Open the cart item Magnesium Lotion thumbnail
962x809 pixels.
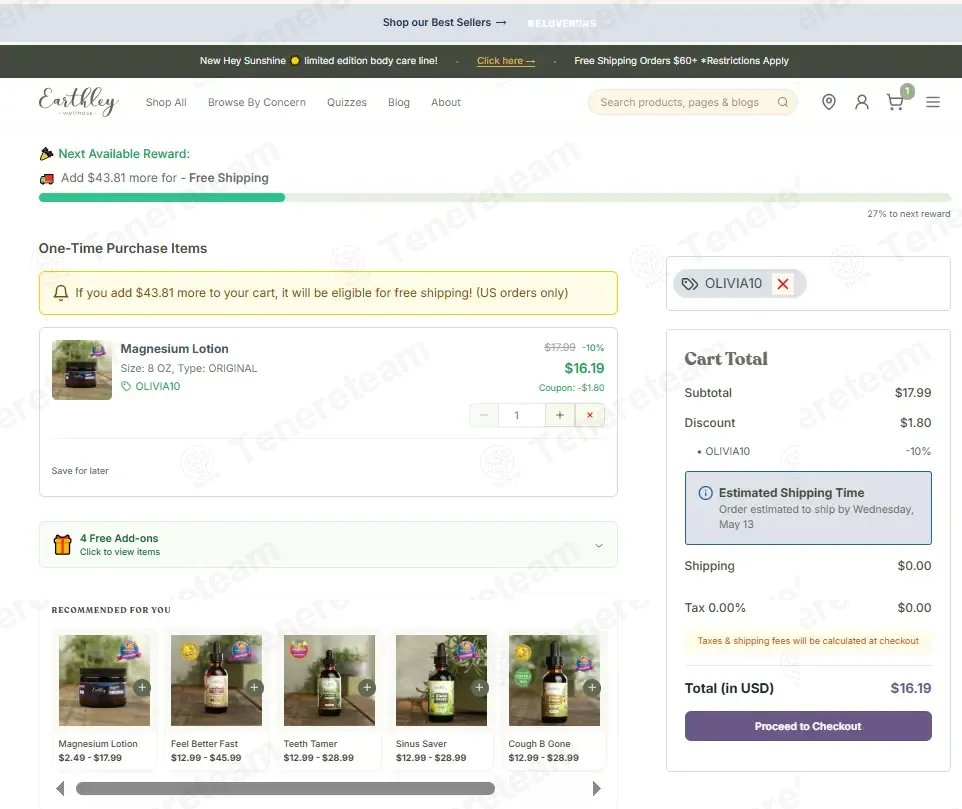82,370
